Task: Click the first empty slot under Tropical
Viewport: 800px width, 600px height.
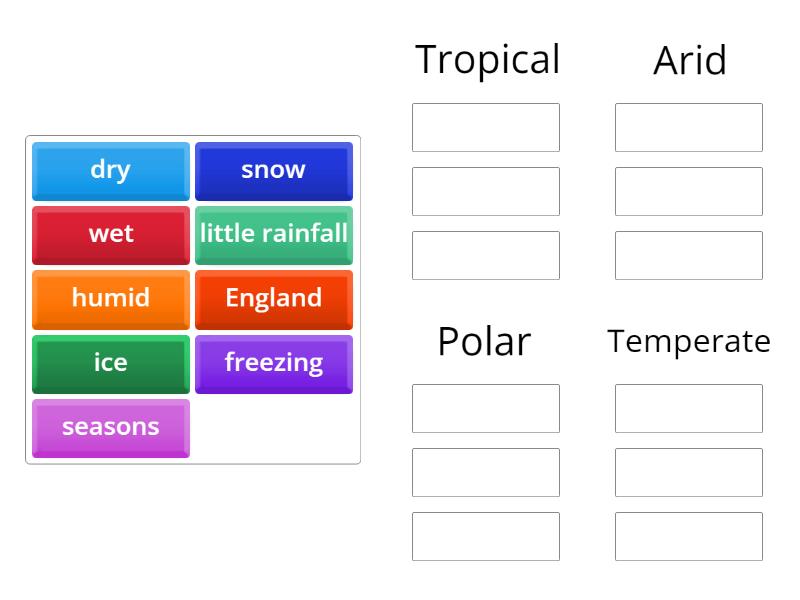Action: (485, 127)
